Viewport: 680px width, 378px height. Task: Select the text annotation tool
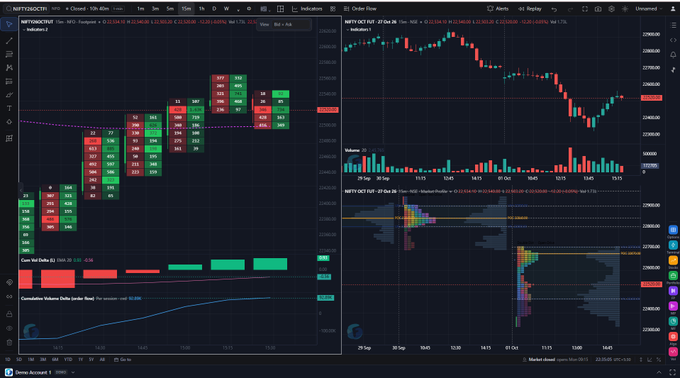(x=9, y=108)
